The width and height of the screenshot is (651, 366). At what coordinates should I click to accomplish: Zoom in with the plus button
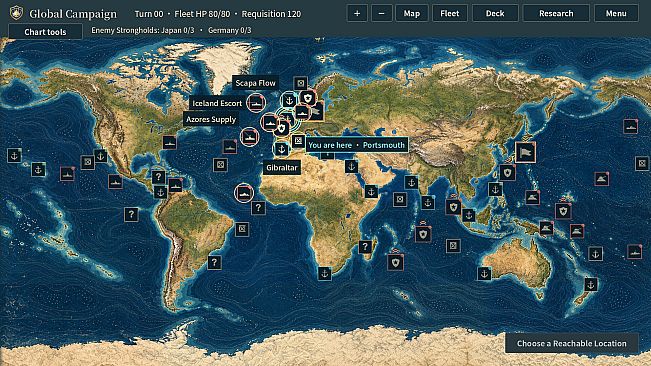coord(357,13)
